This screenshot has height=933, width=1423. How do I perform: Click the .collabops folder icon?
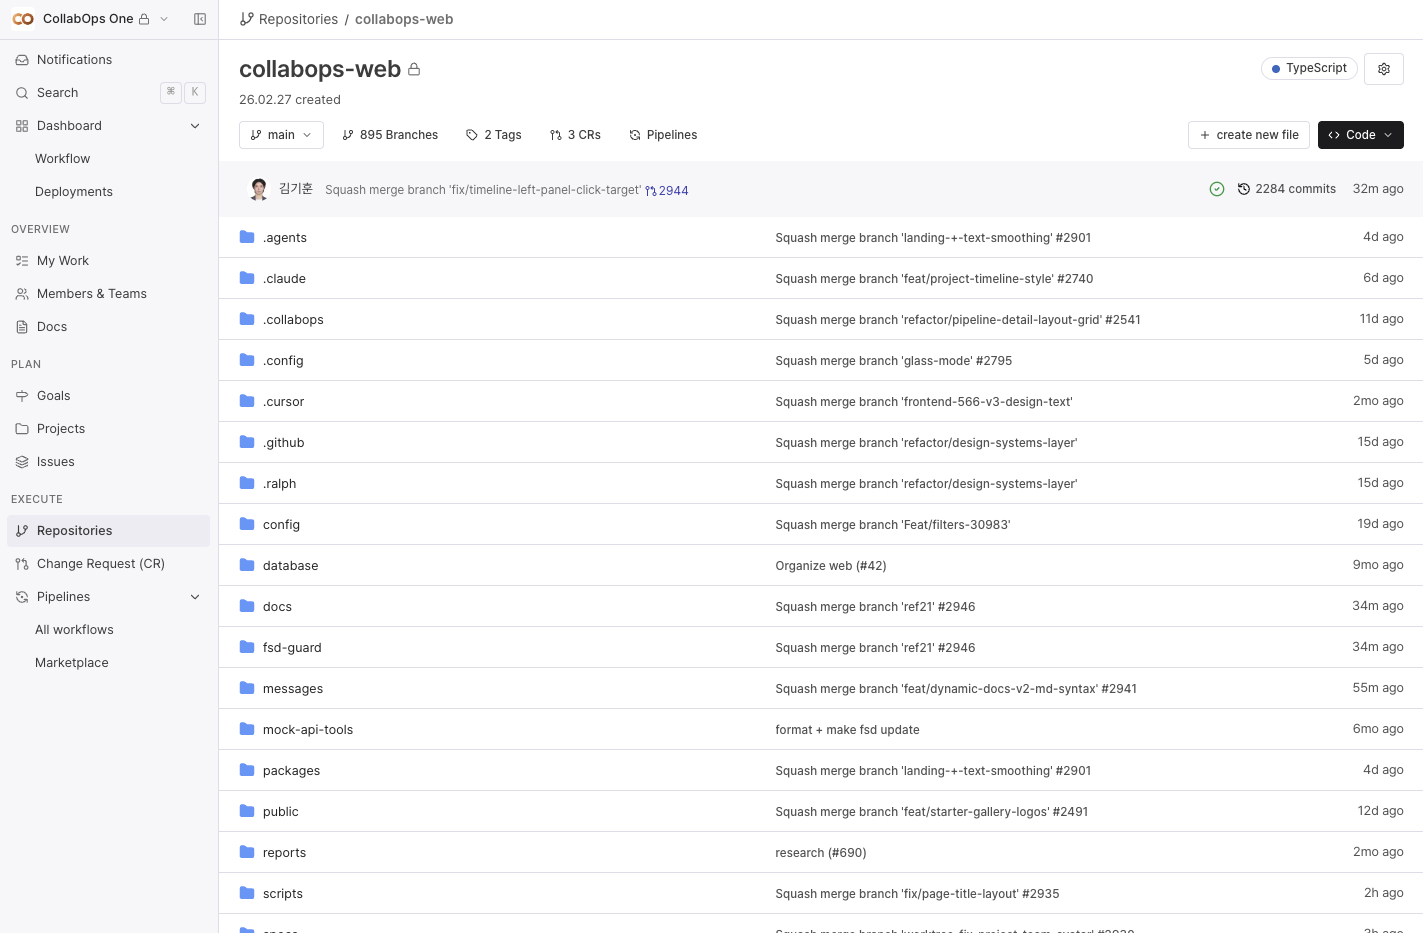247,319
